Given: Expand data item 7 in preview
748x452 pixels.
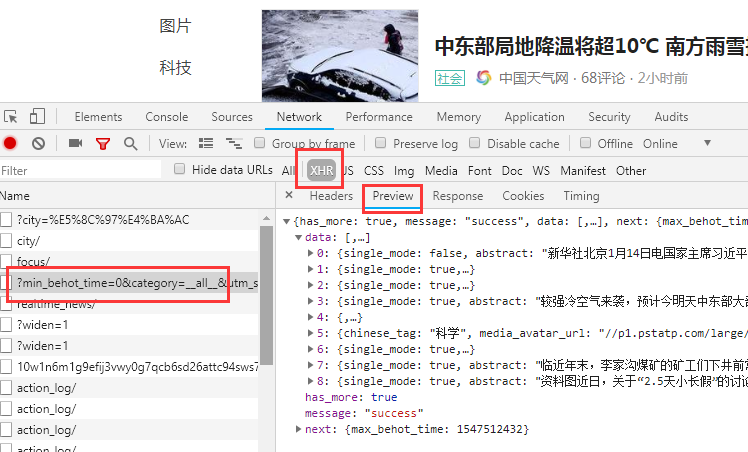Looking at the screenshot, I should pos(310,365).
